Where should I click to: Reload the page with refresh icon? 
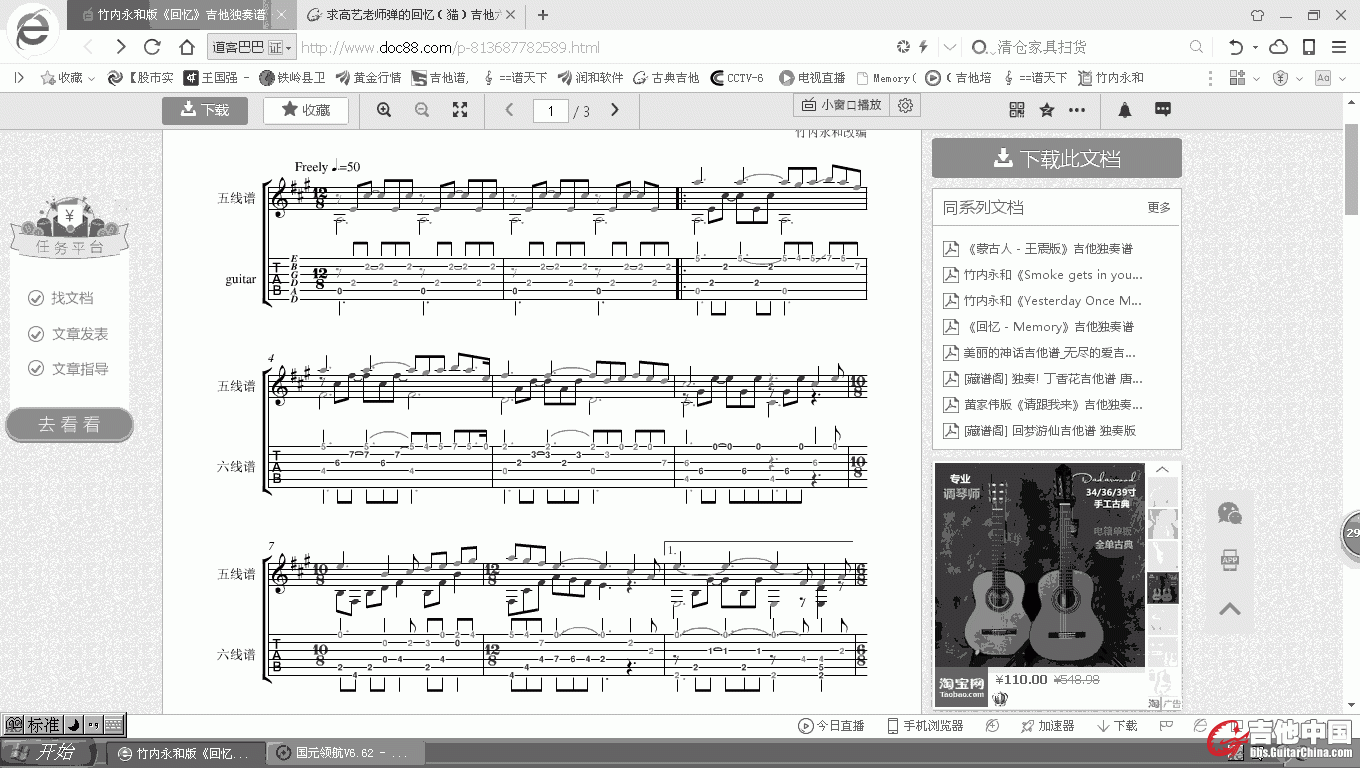pyautogui.click(x=153, y=47)
